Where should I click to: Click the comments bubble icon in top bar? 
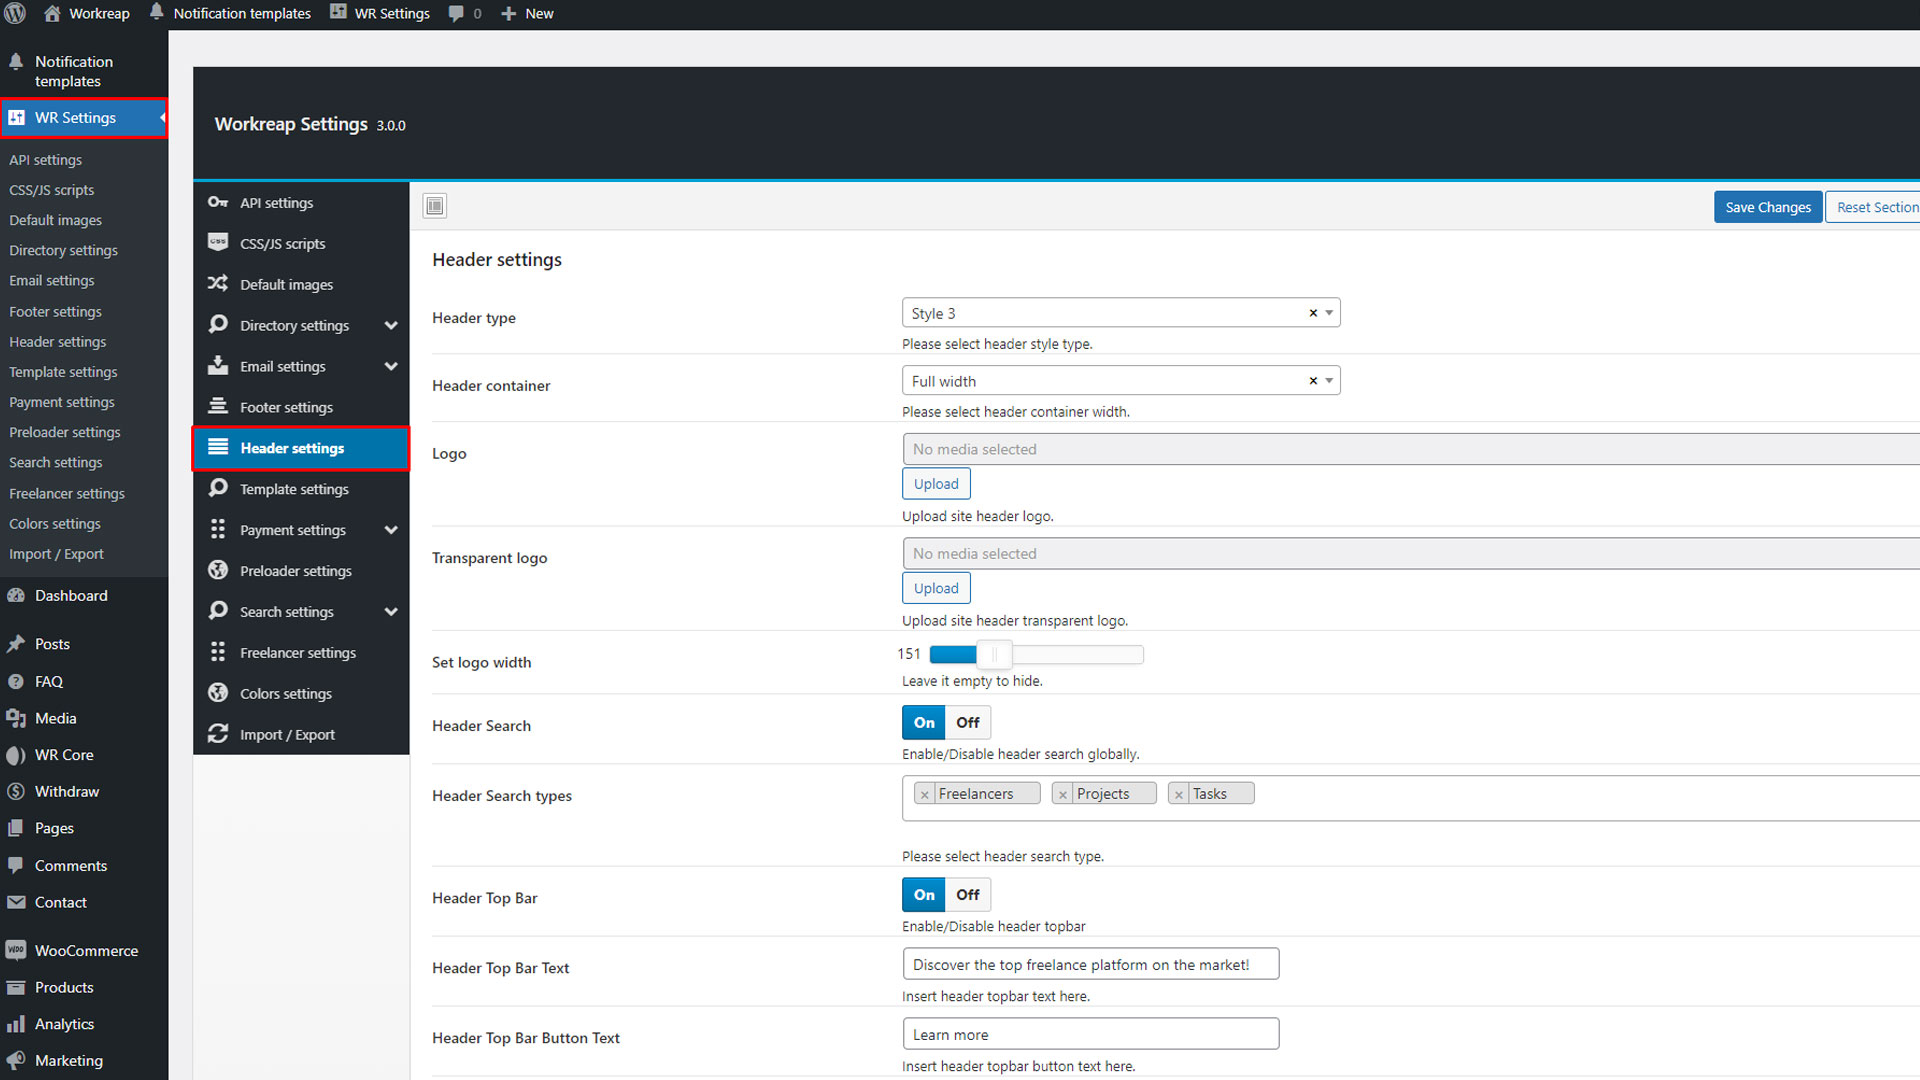[x=456, y=13]
